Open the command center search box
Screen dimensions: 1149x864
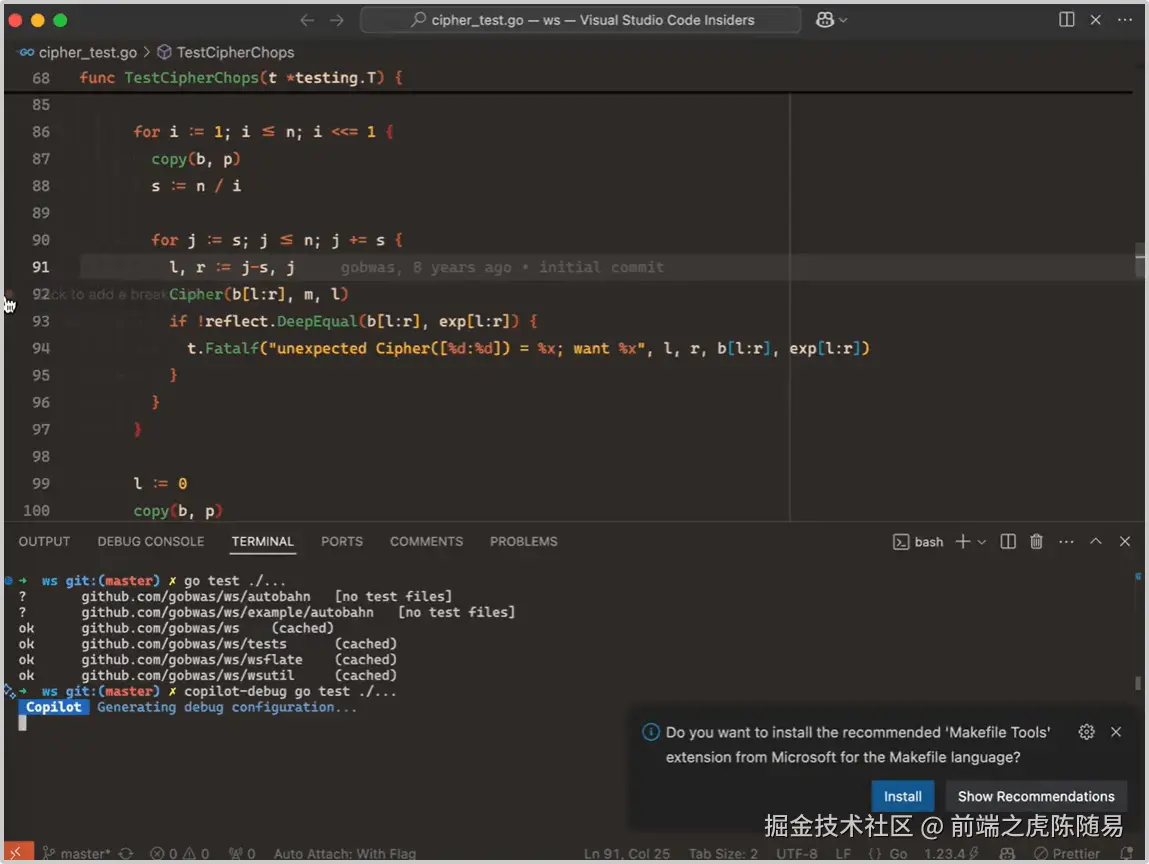[580, 21]
